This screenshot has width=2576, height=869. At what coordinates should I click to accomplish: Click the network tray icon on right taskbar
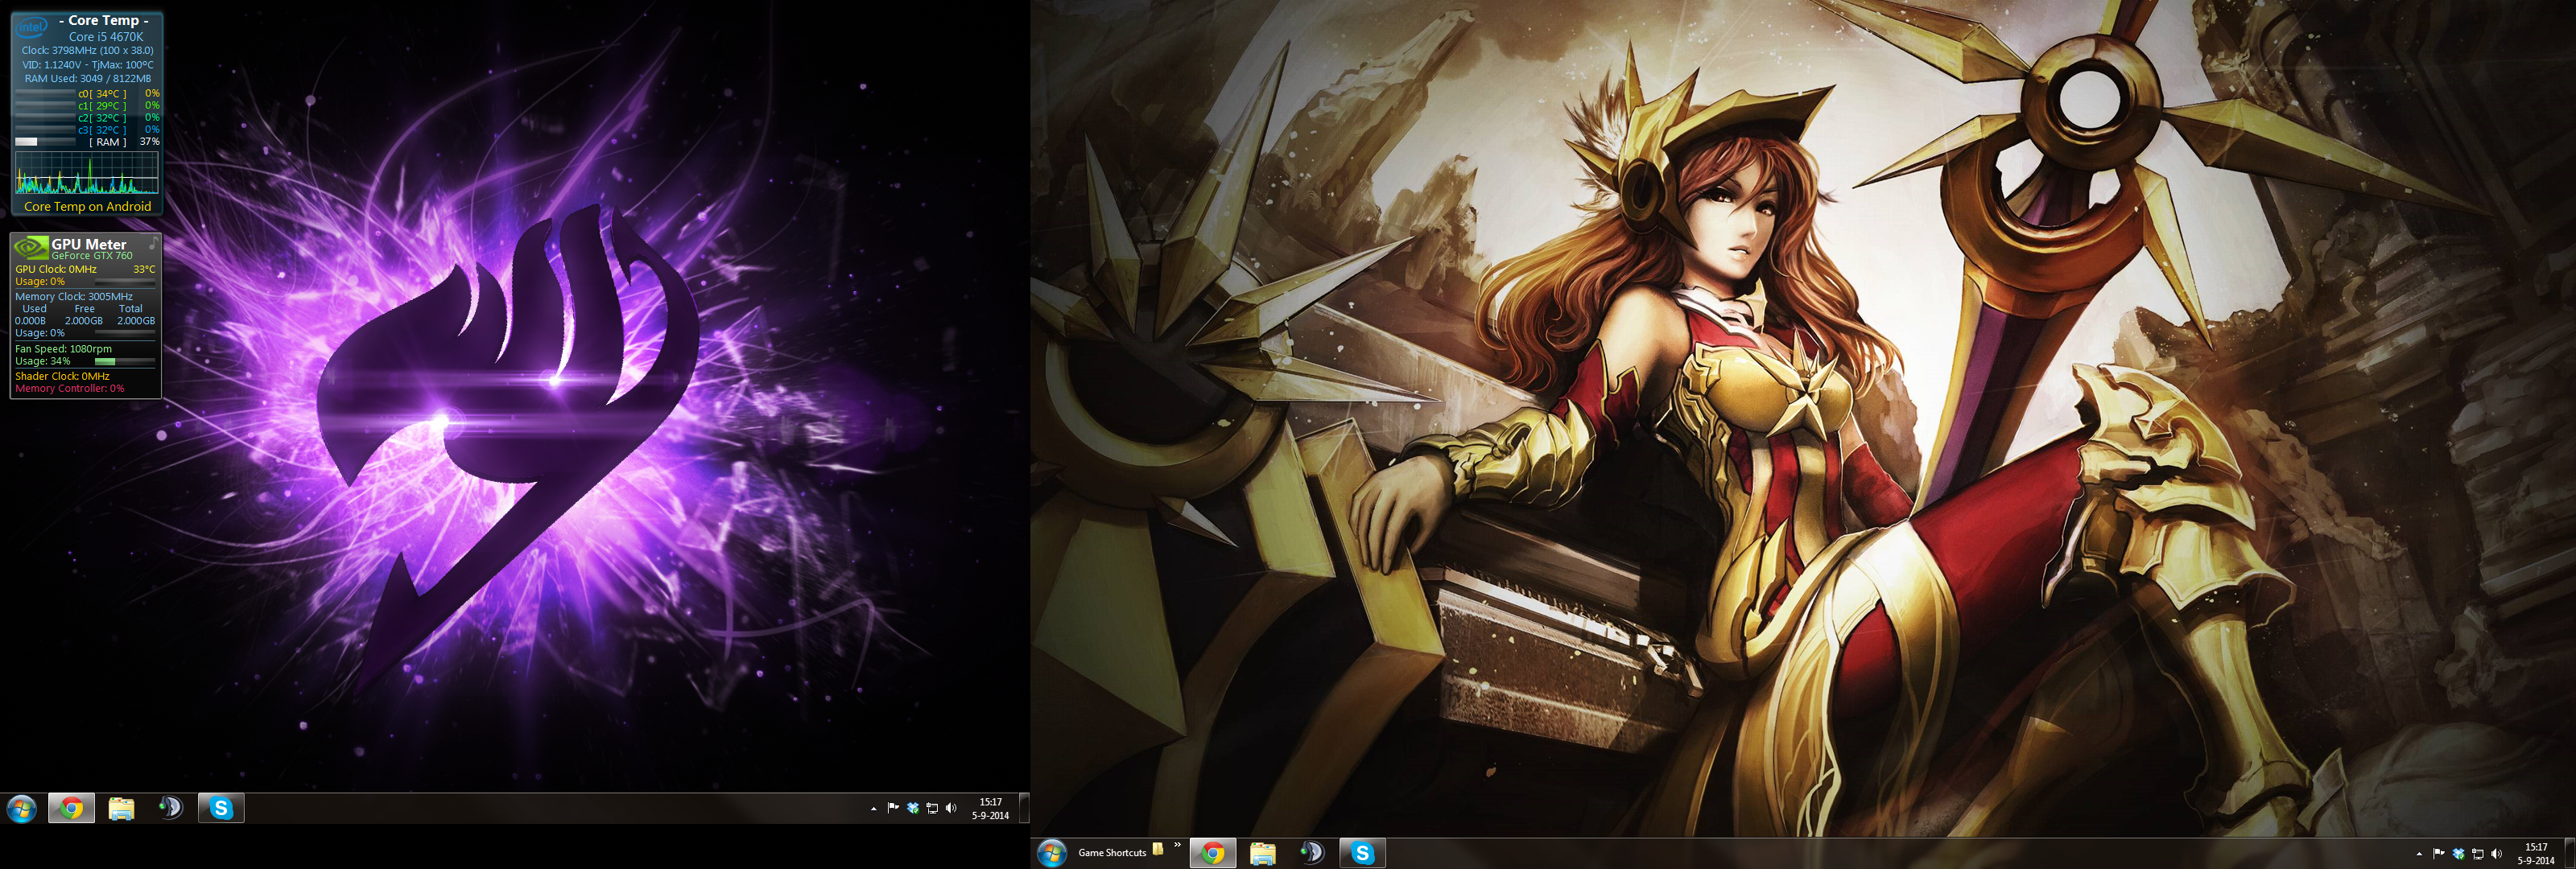[x=2478, y=853]
